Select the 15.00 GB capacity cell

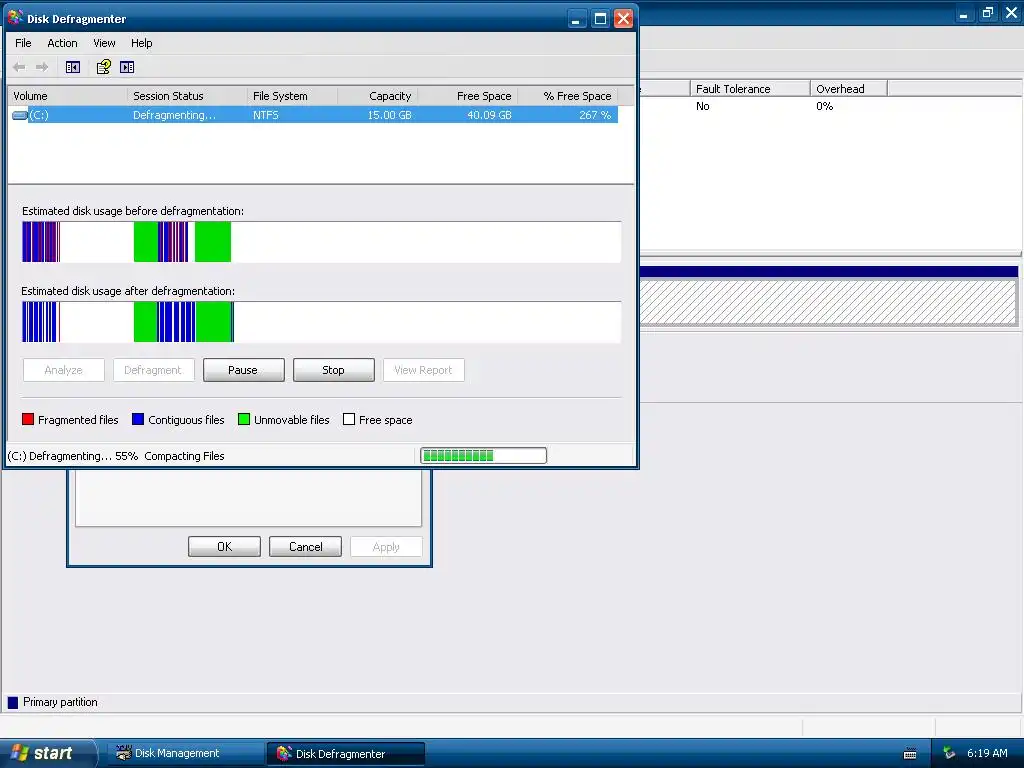(x=389, y=115)
